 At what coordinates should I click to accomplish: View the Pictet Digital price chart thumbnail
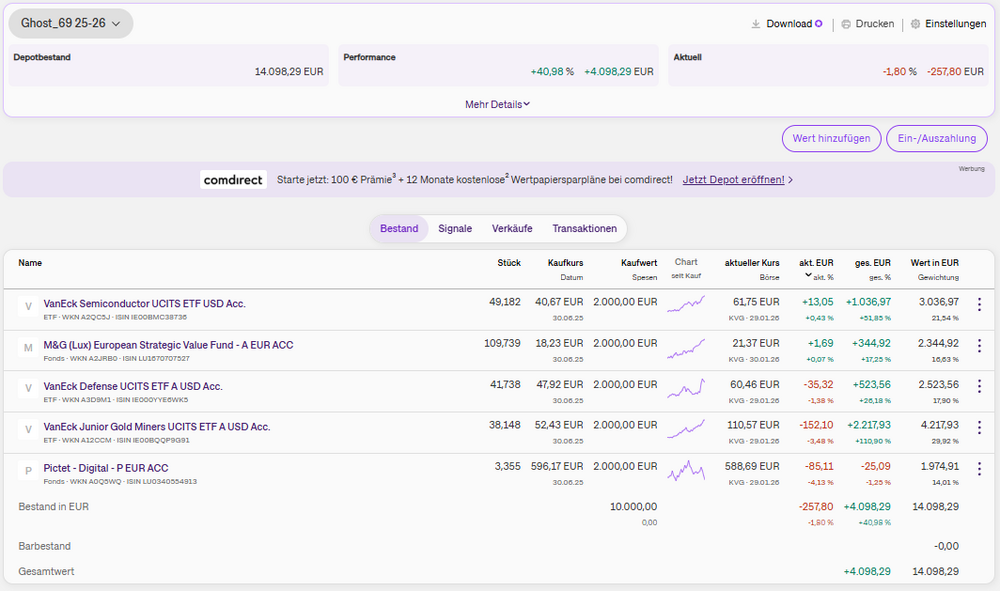pyautogui.click(x=686, y=468)
